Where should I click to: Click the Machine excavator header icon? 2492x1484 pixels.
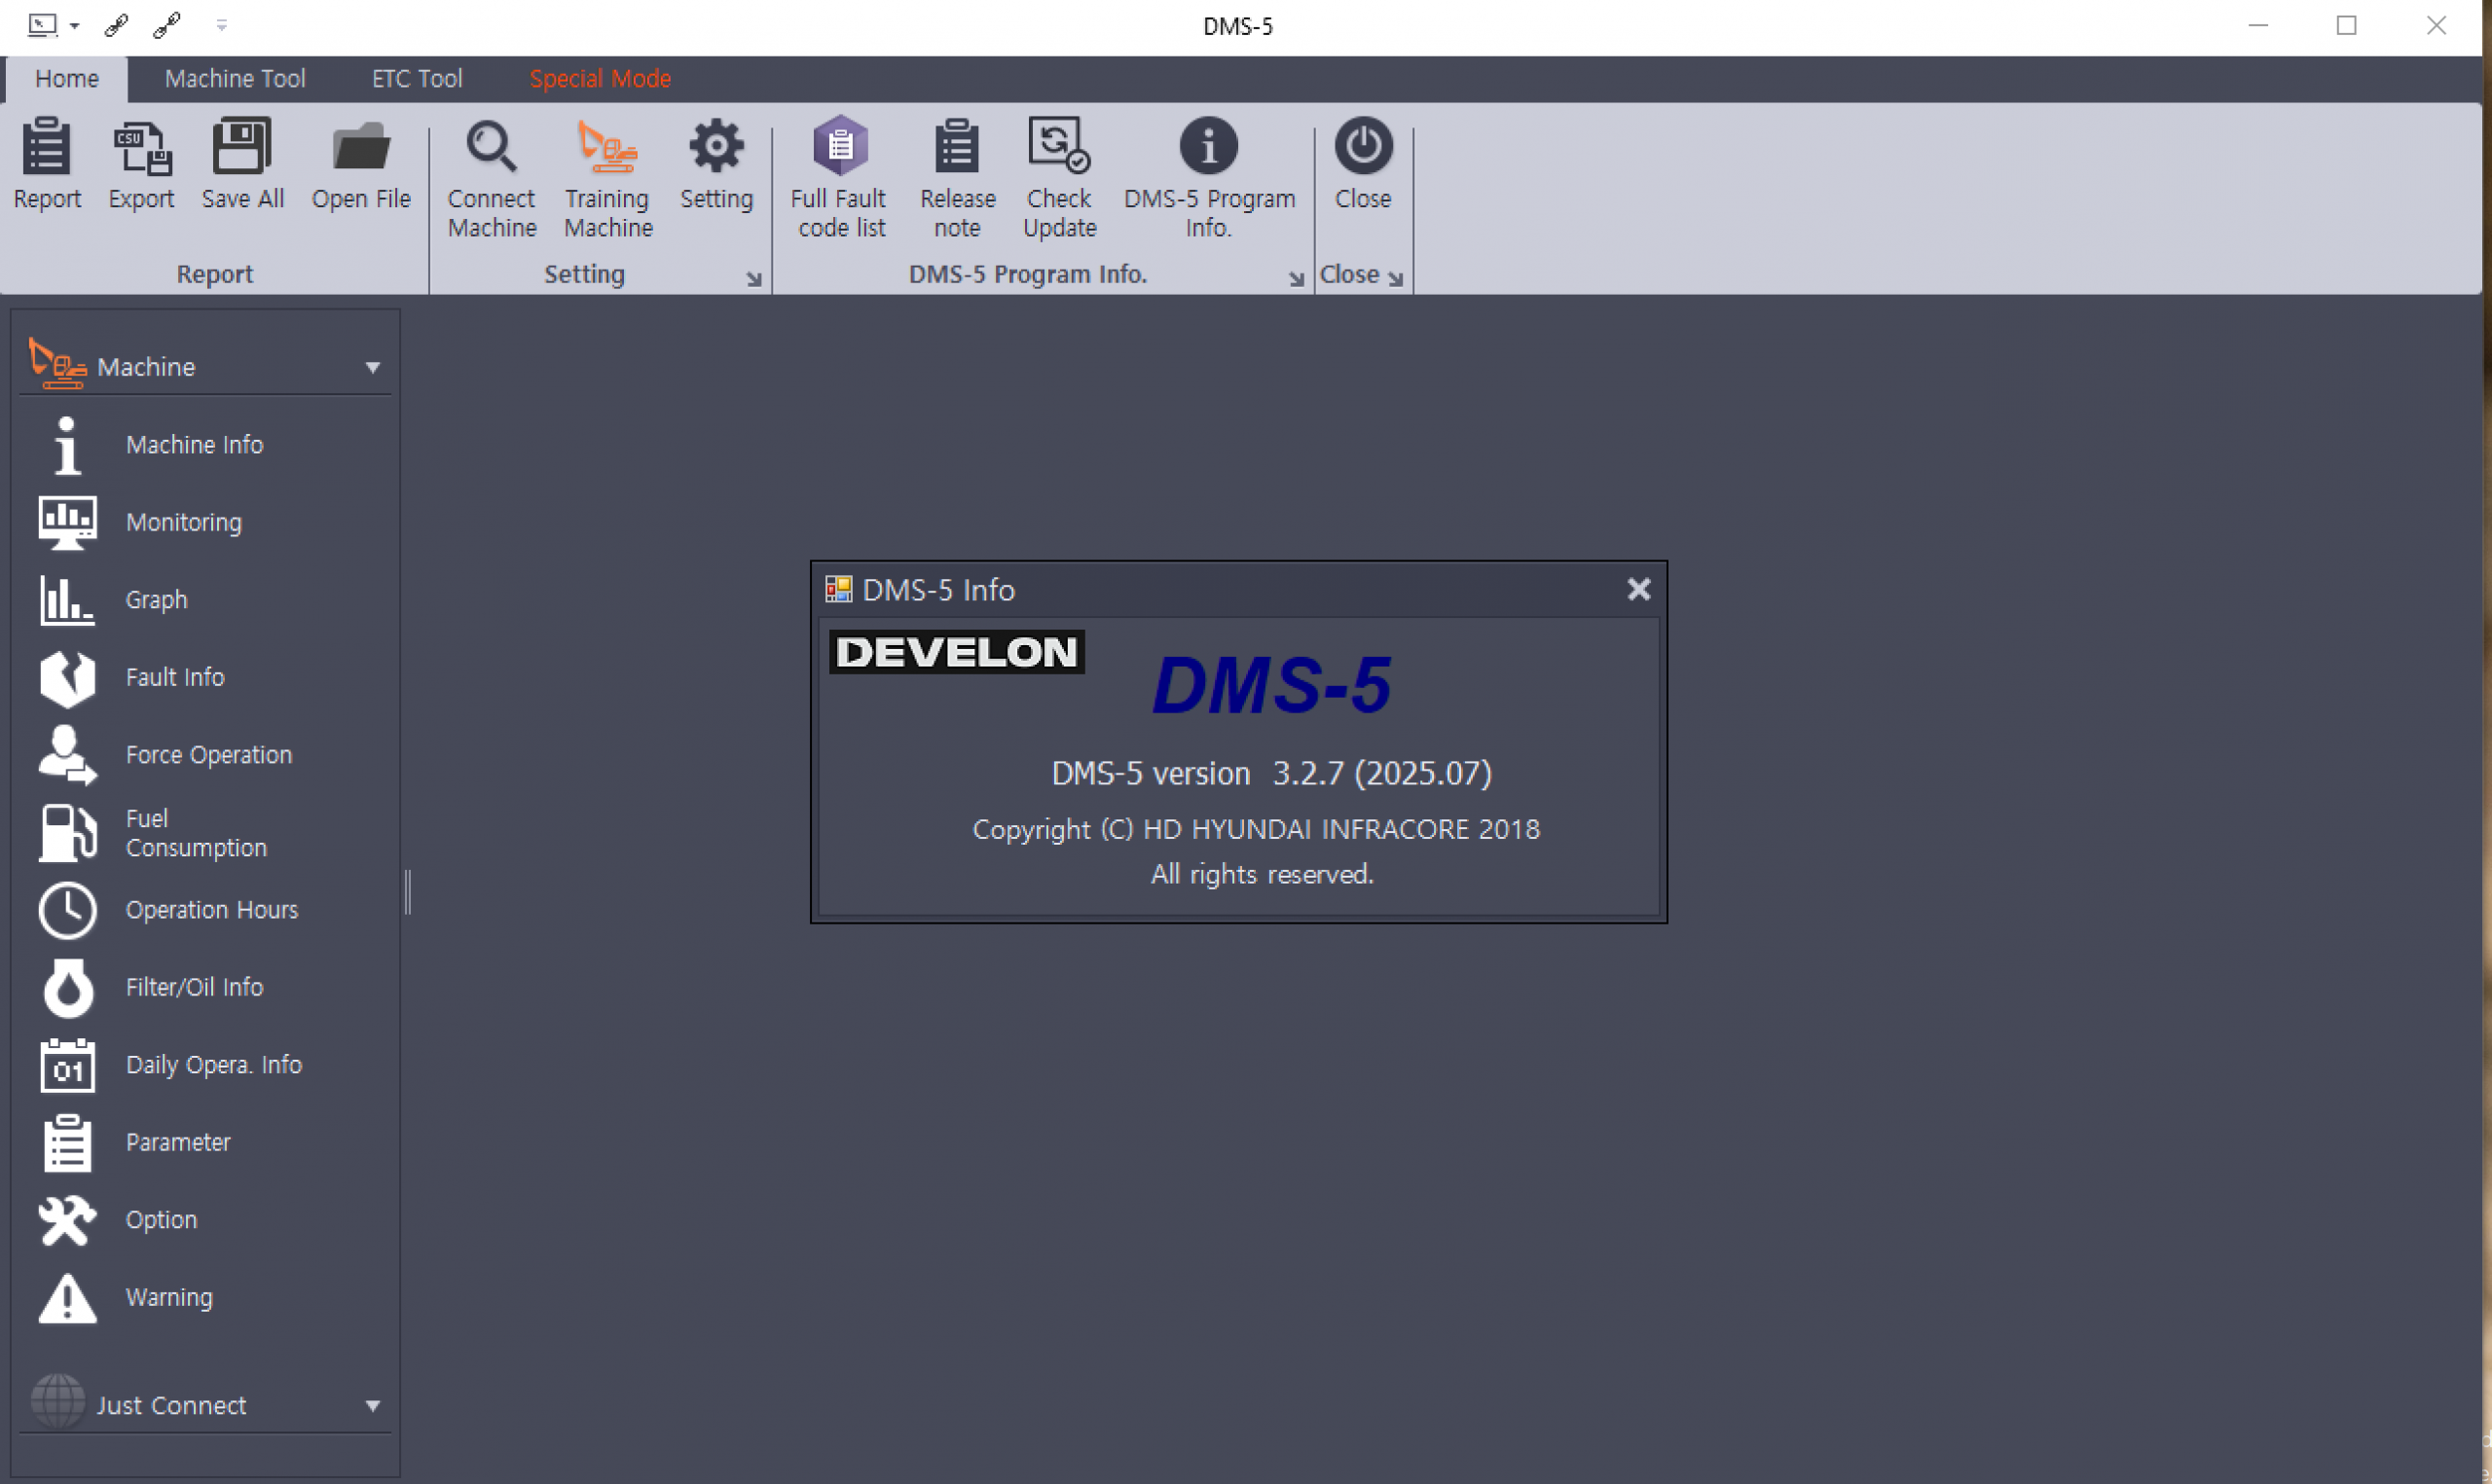coord(57,363)
